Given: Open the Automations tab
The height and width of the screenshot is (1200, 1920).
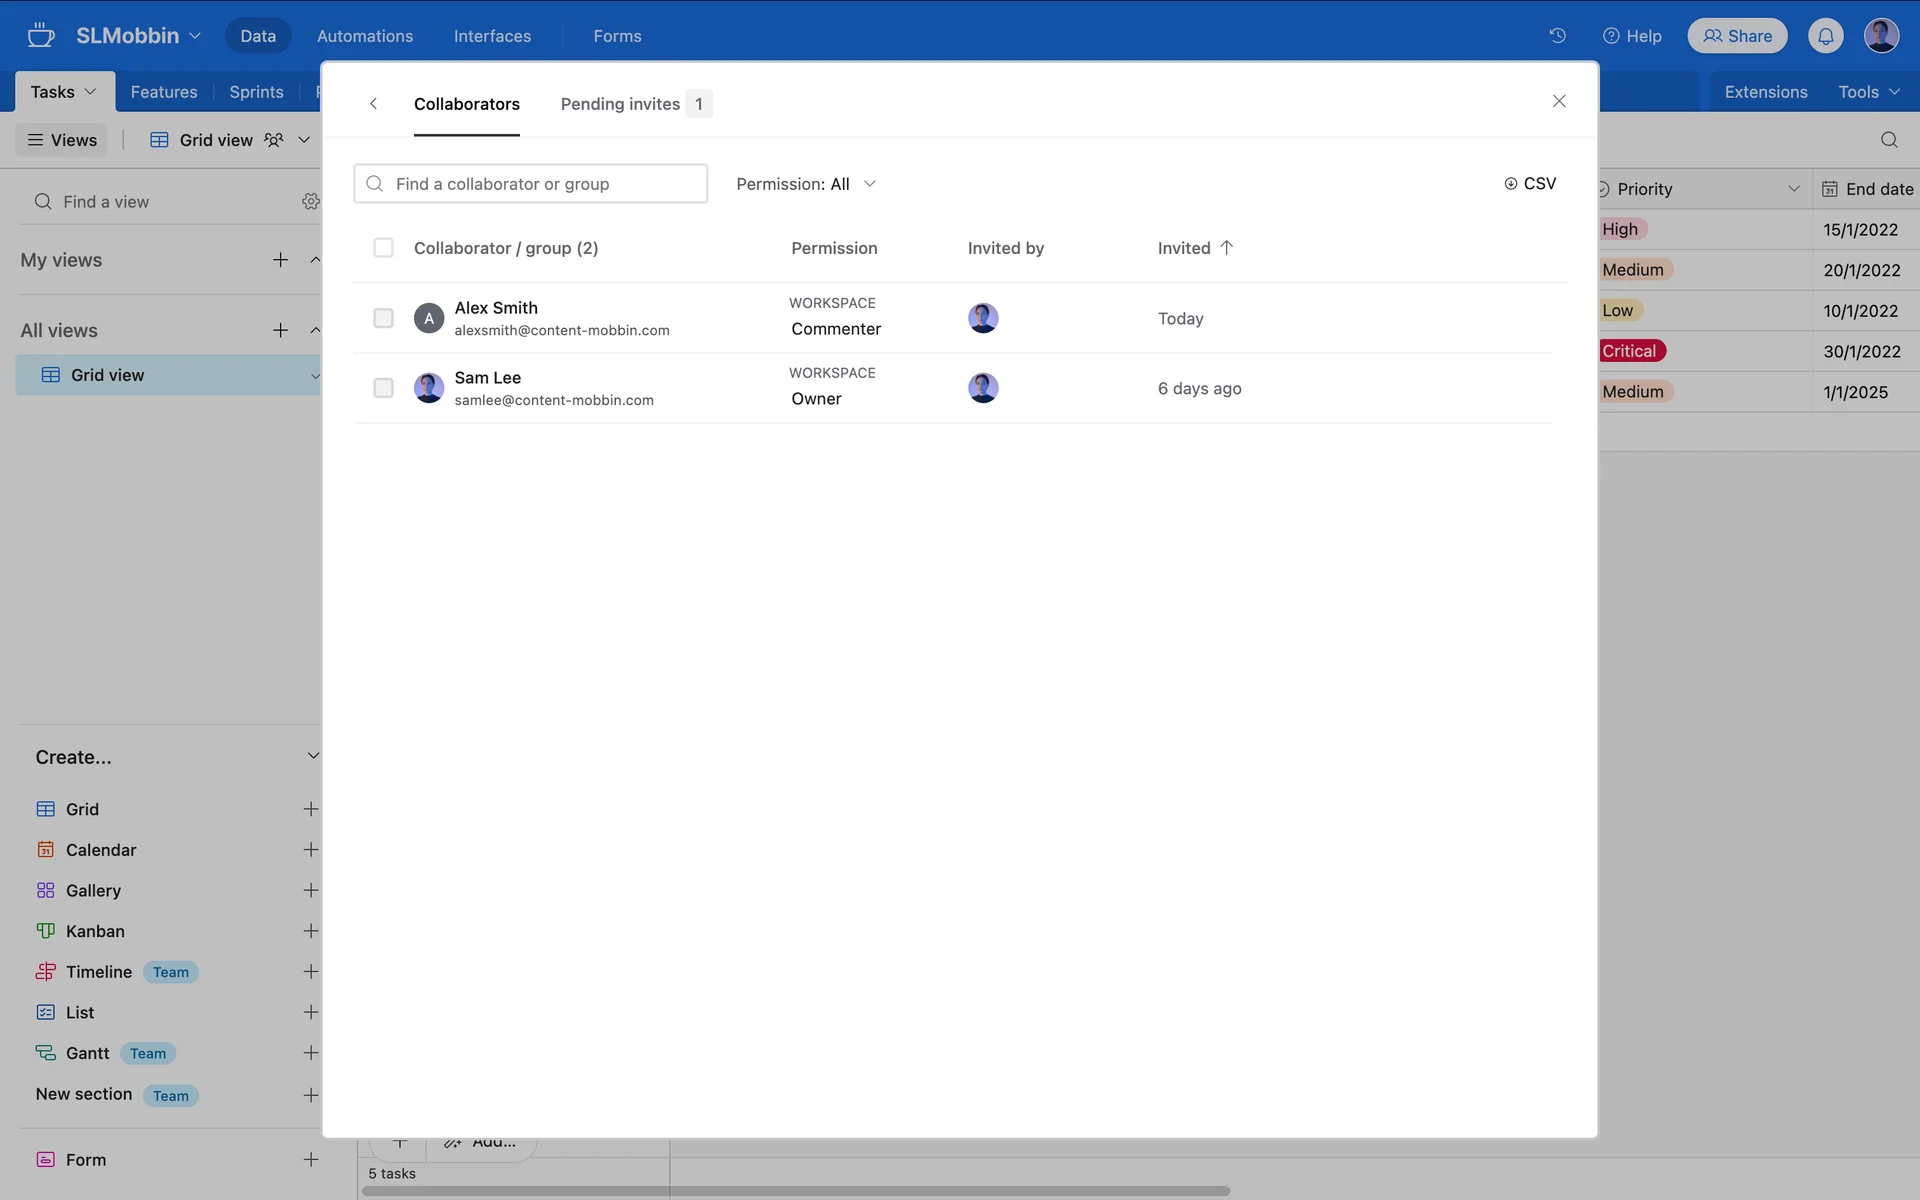Looking at the screenshot, I should coord(364,36).
